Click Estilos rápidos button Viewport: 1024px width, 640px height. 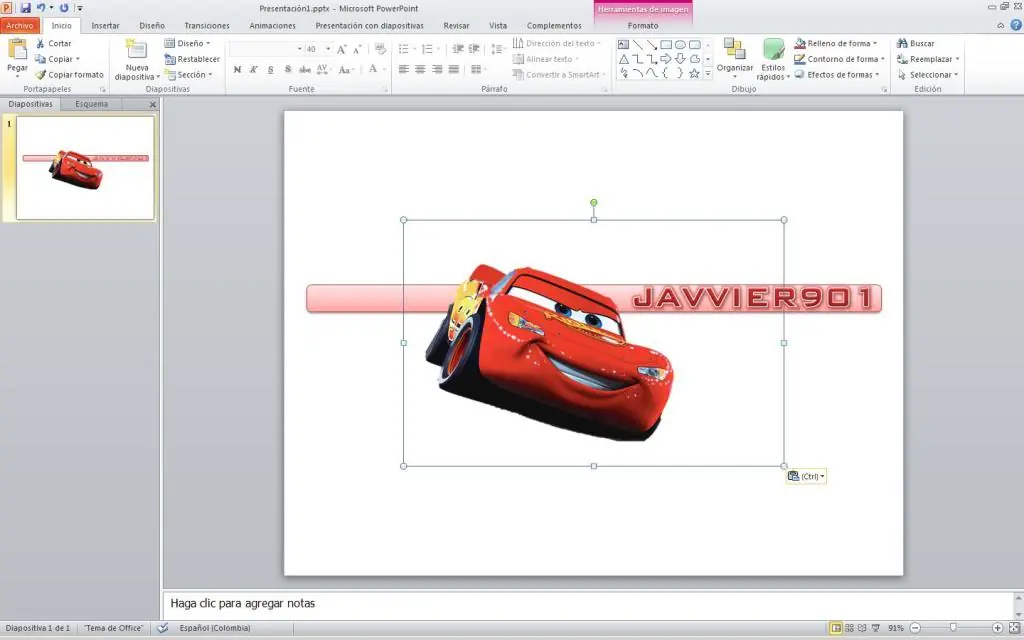(x=773, y=59)
